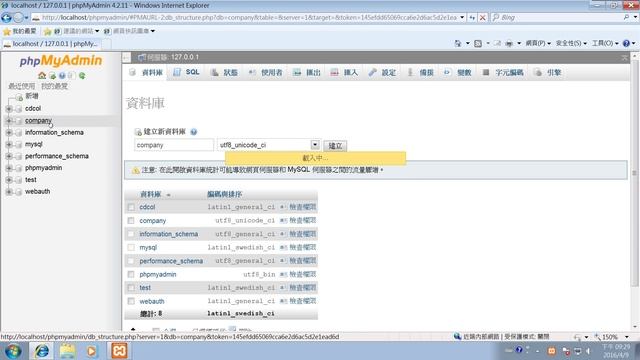Click the 建立 create button
The height and width of the screenshot is (360, 640).
(335, 146)
